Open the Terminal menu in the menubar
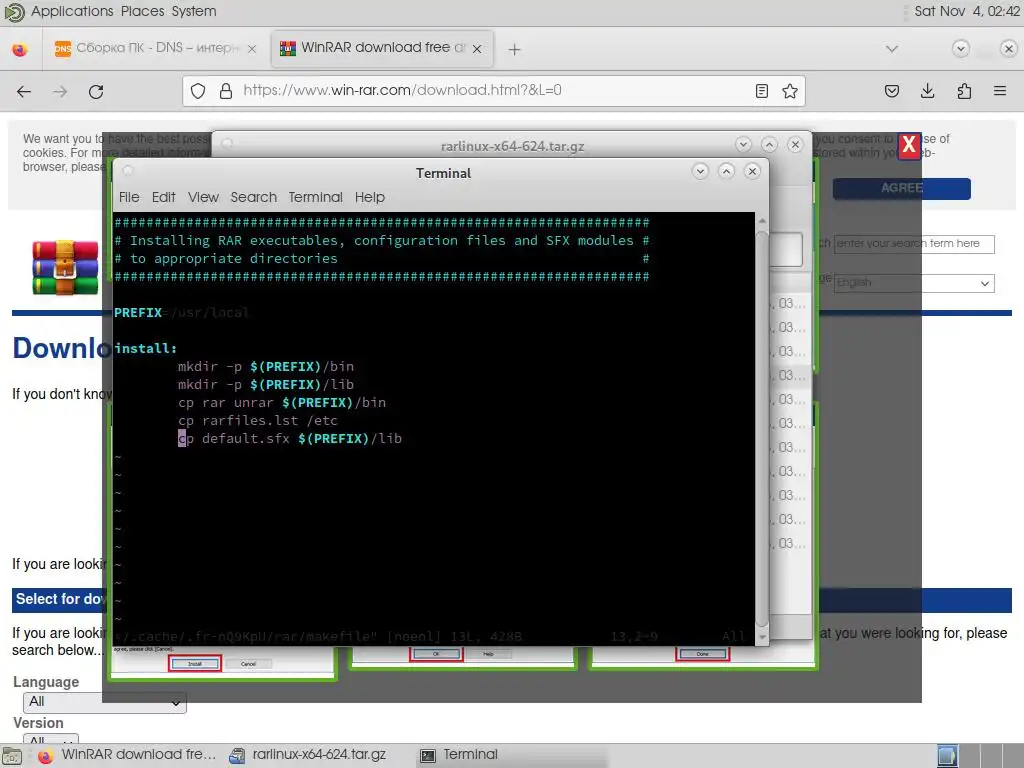Image resolution: width=1024 pixels, height=768 pixels. click(315, 197)
